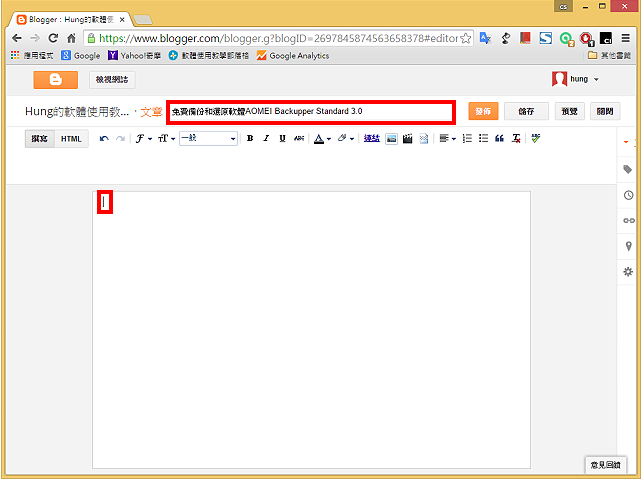The height and width of the screenshot is (481, 644).
Task: Open the location pin icon in sidebar
Action: 628,246
